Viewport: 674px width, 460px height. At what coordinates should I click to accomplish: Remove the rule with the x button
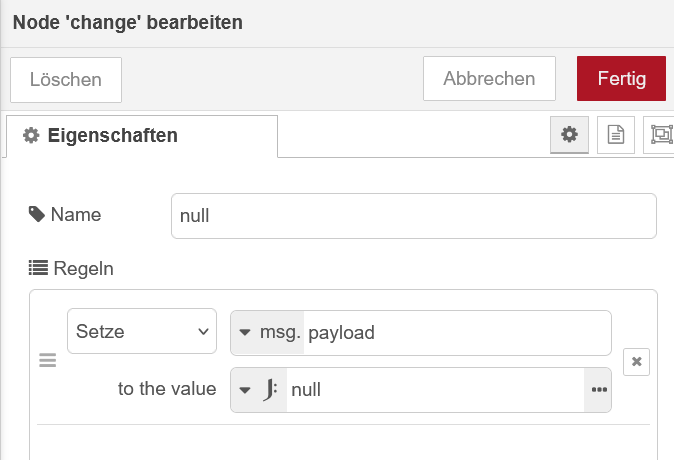pos(636,362)
